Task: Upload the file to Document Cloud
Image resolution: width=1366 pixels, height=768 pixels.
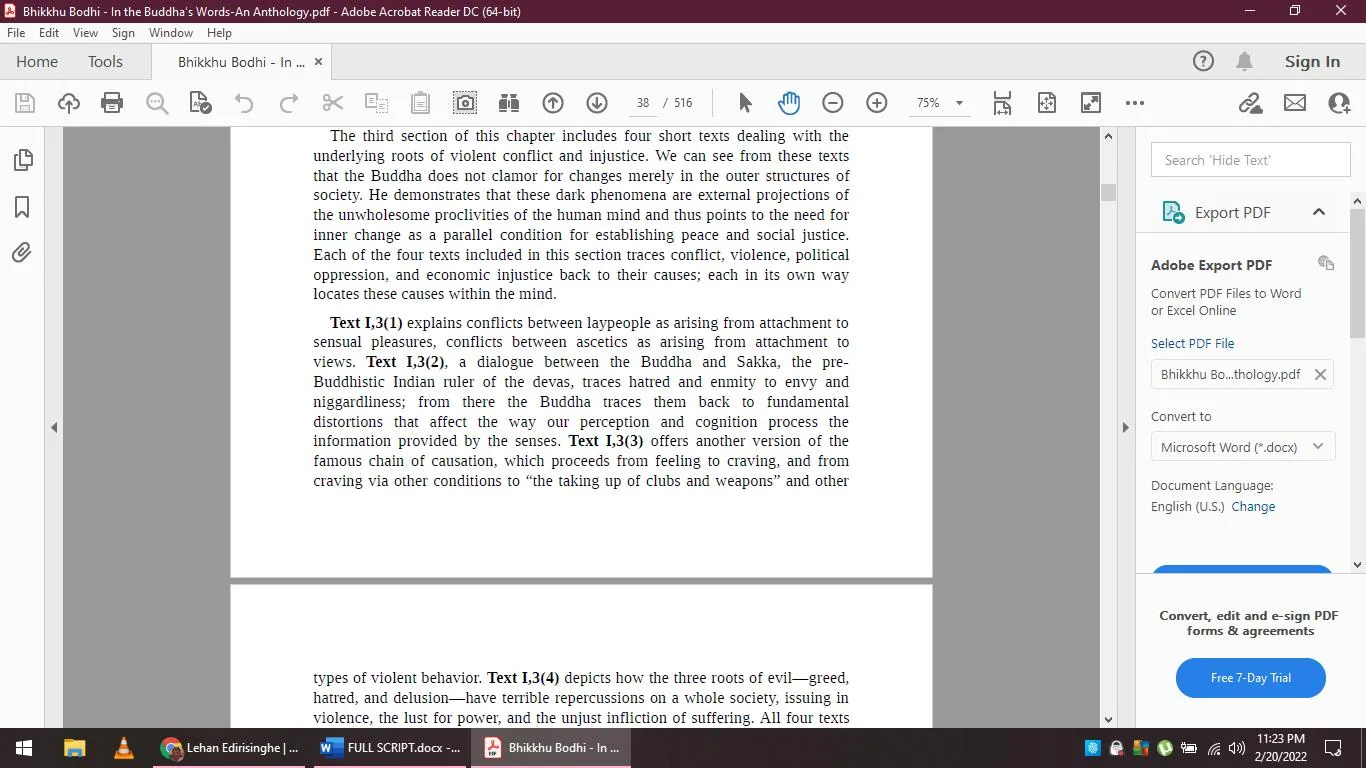Action: [x=69, y=103]
